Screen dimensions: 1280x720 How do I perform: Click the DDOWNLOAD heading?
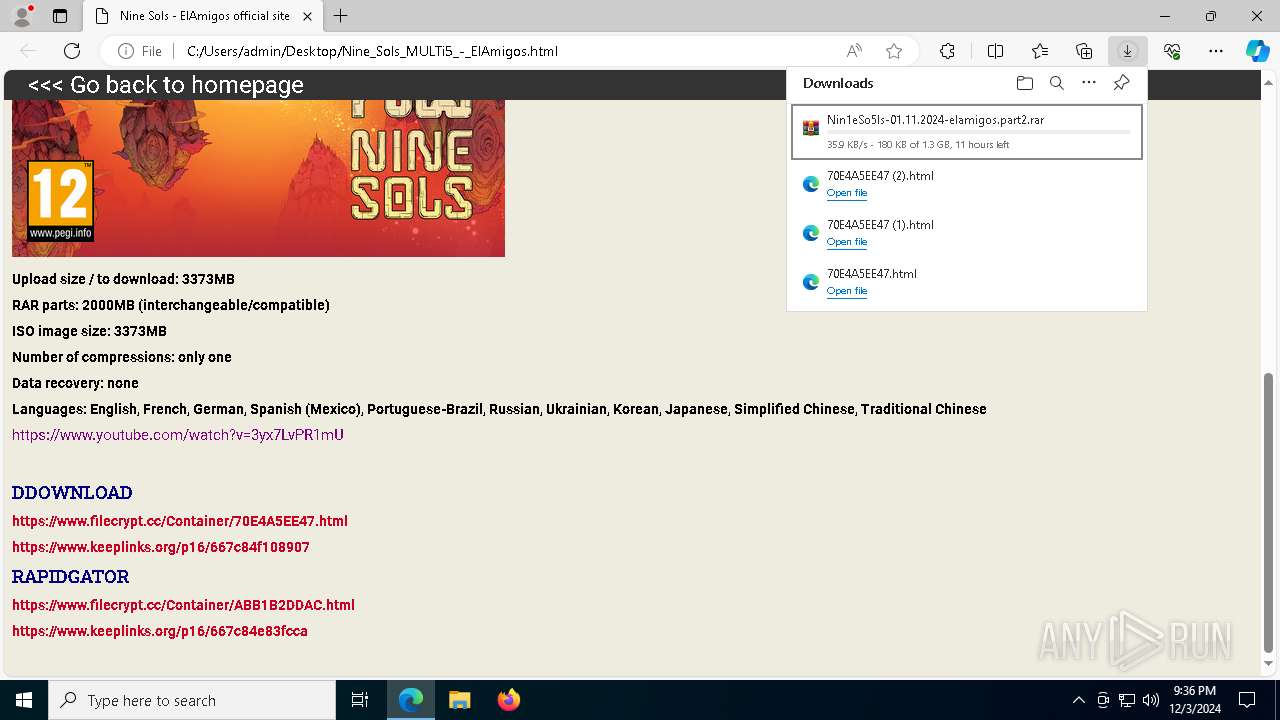point(72,493)
